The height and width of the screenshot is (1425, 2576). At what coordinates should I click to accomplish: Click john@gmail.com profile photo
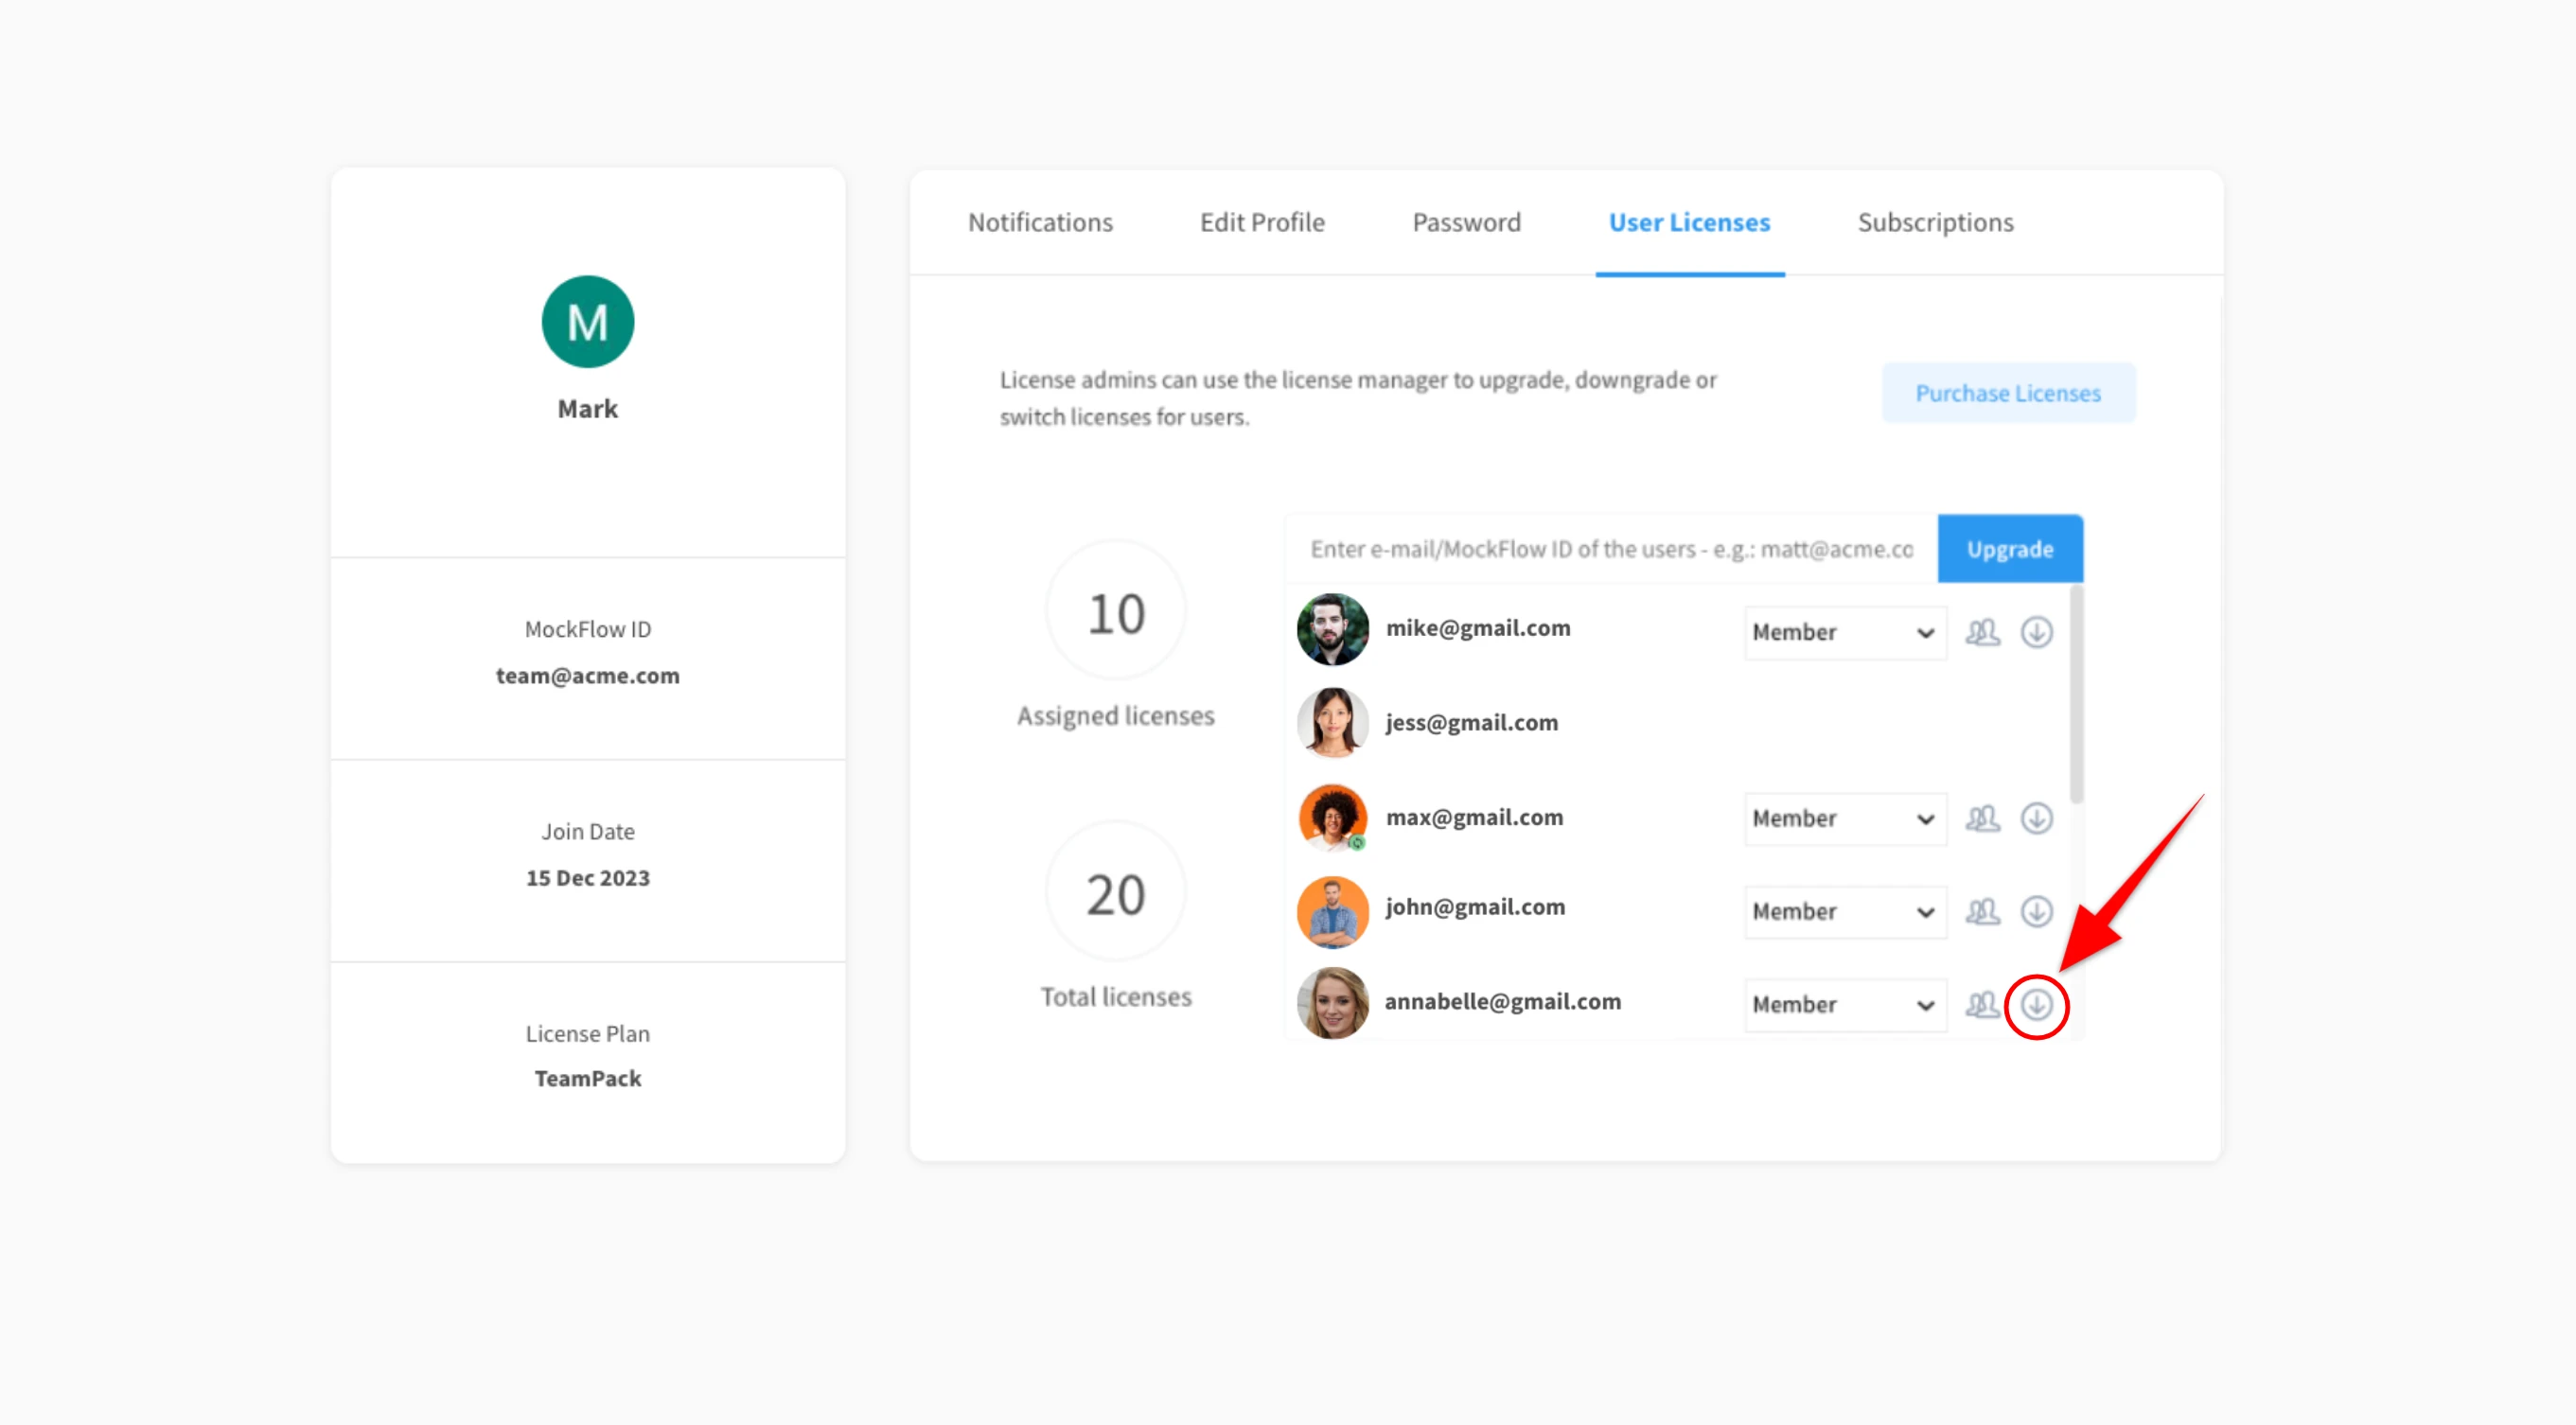coord(1332,911)
